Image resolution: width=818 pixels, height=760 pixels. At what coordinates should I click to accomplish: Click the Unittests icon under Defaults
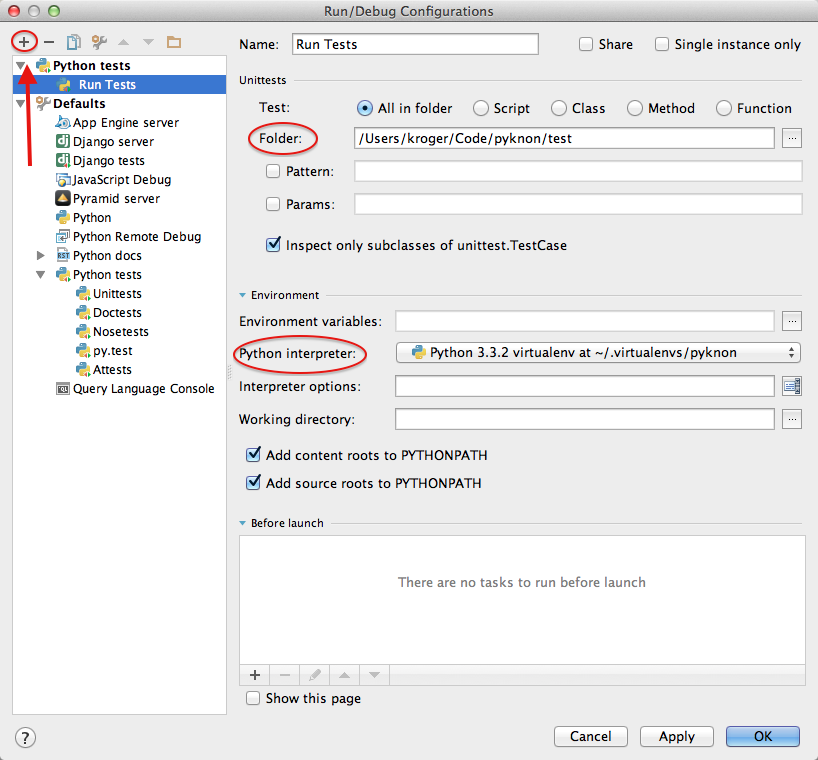83,294
